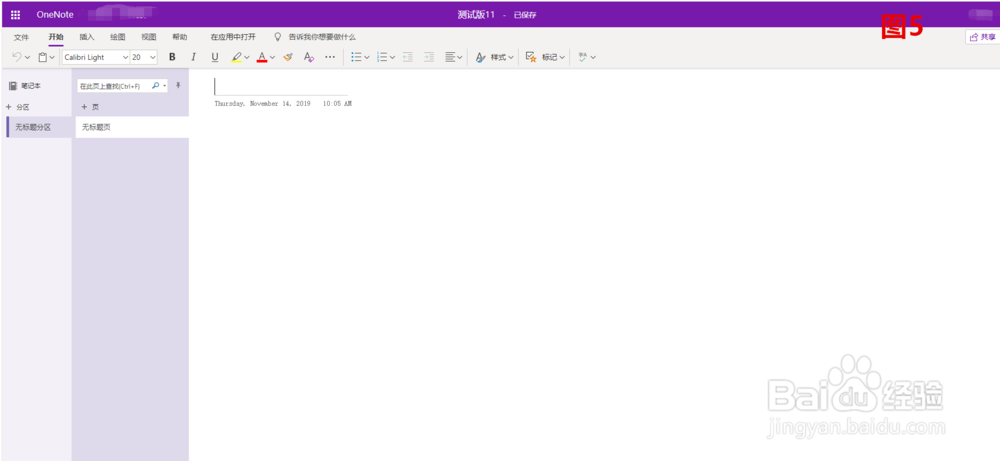Viewport: 1000px width, 461px height.
Task: Insert a numbered list
Action: coord(382,57)
